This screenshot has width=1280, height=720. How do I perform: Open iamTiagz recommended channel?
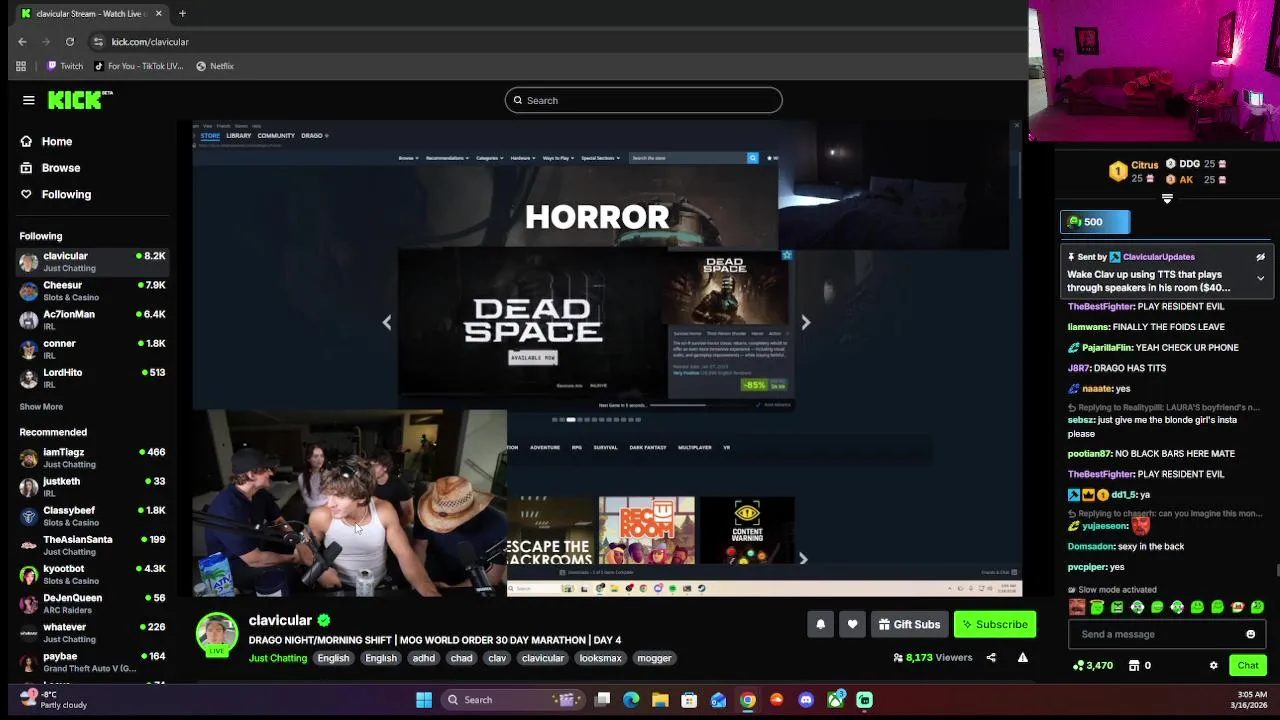pyautogui.click(x=92, y=458)
